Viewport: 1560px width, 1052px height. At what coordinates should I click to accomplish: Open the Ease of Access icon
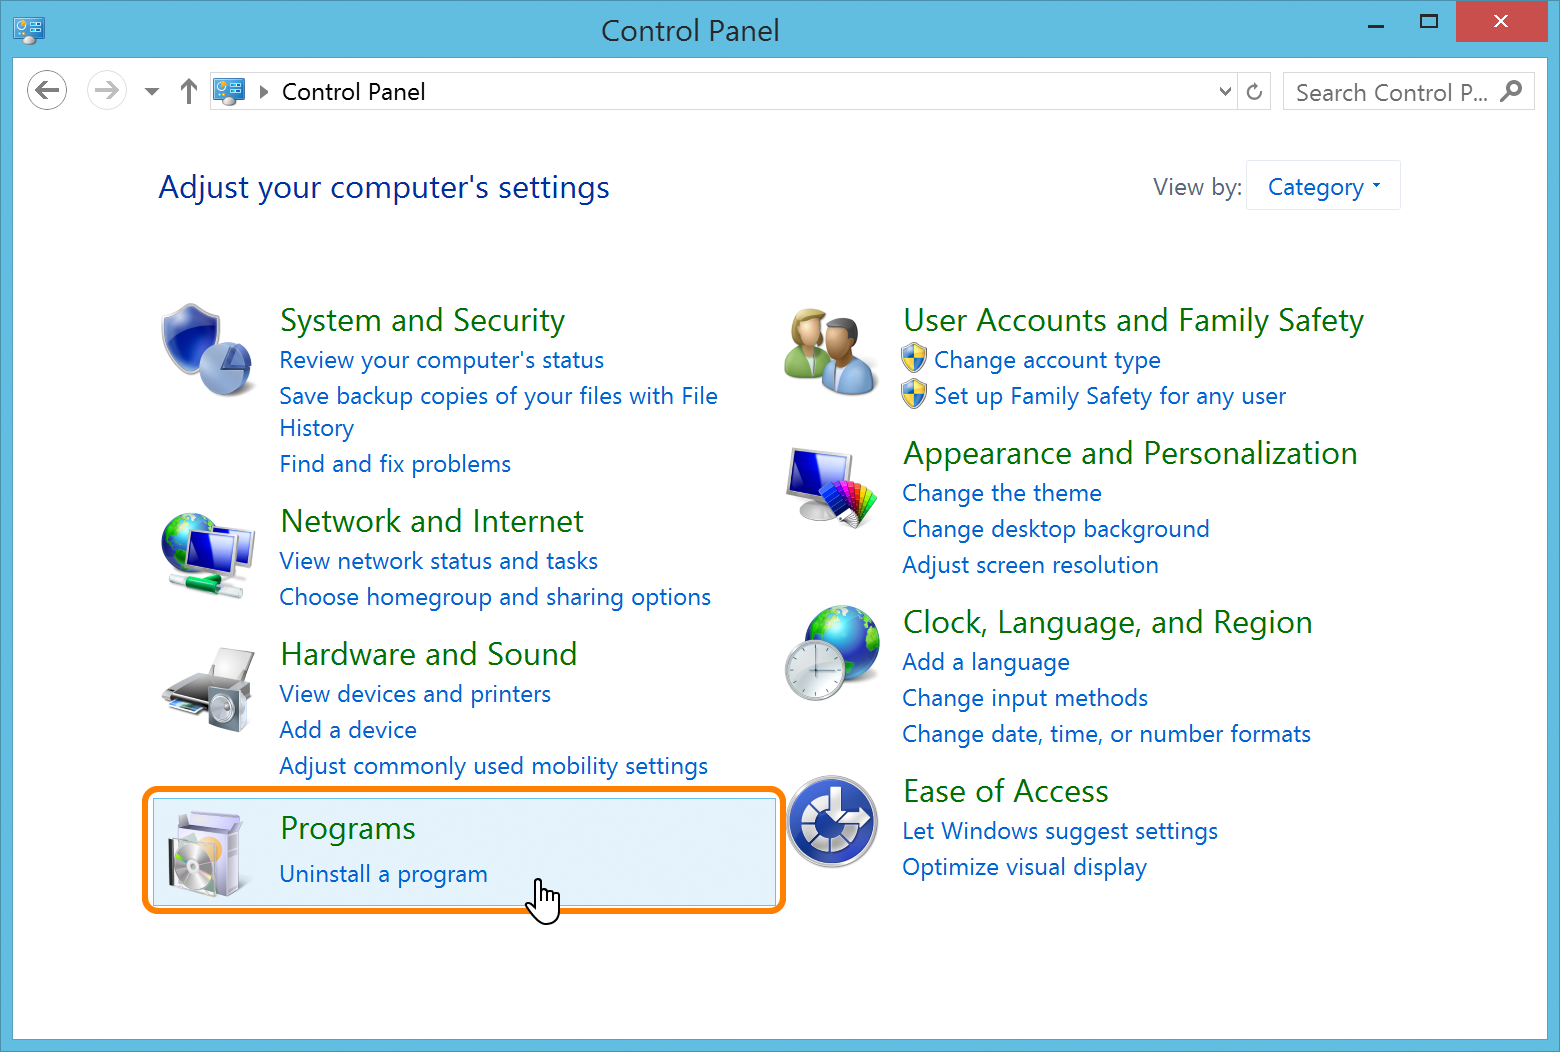pyautogui.click(x=832, y=822)
